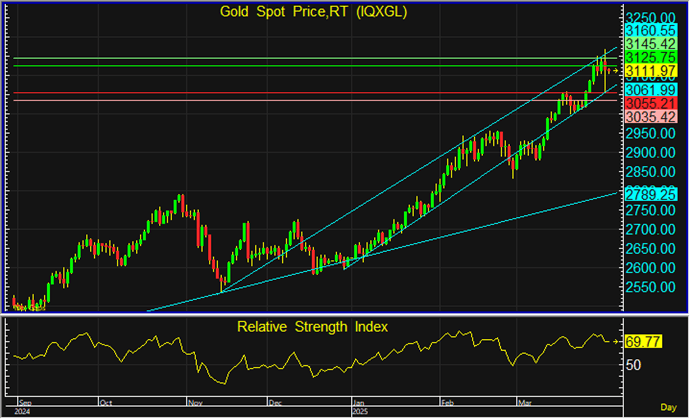Select the cyan 3160.55 price tag
Image resolution: width=690 pixels, height=419 pixels.
click(x=648, y=31)
